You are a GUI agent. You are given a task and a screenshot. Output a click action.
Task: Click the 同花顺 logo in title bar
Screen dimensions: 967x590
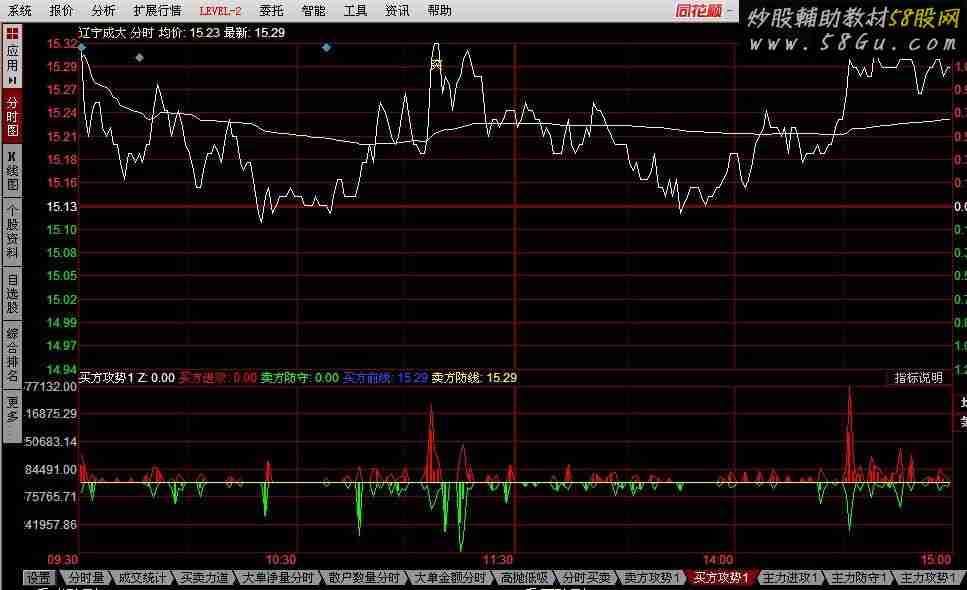[x=698, y=10]
